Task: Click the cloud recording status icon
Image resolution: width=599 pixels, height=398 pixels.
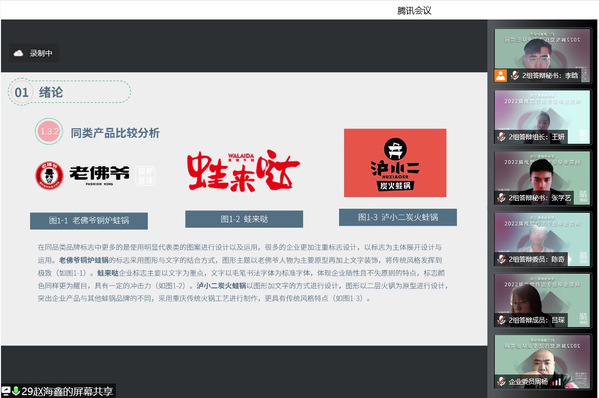Action: (18, 53)
